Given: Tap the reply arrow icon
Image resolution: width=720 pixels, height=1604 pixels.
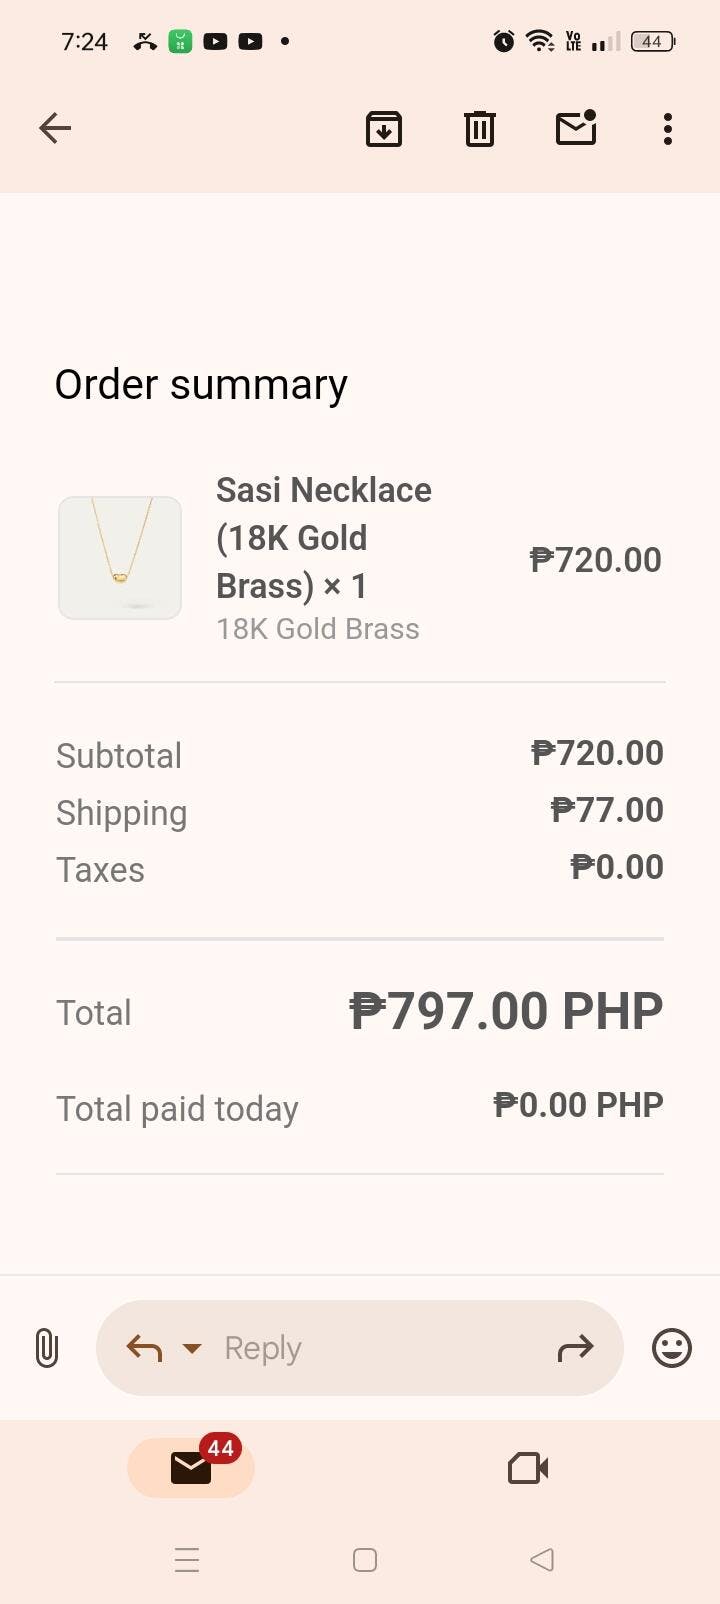Looking at the screenshot, I should point(144,1349).
